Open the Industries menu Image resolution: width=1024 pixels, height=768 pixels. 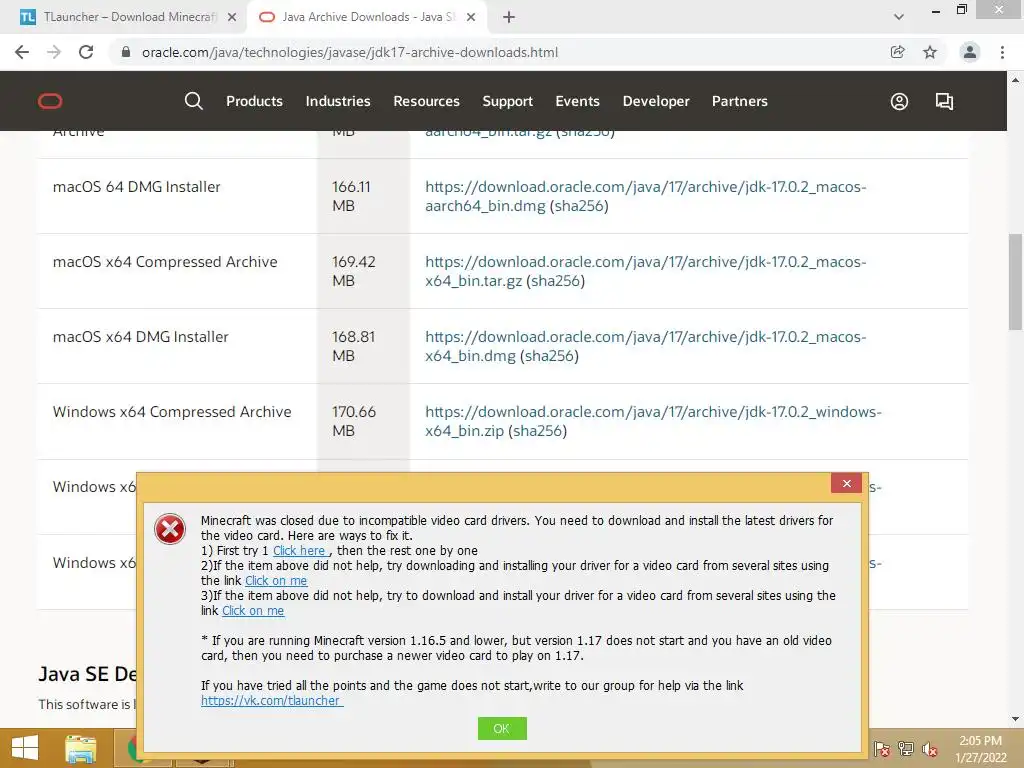(338, 101)
